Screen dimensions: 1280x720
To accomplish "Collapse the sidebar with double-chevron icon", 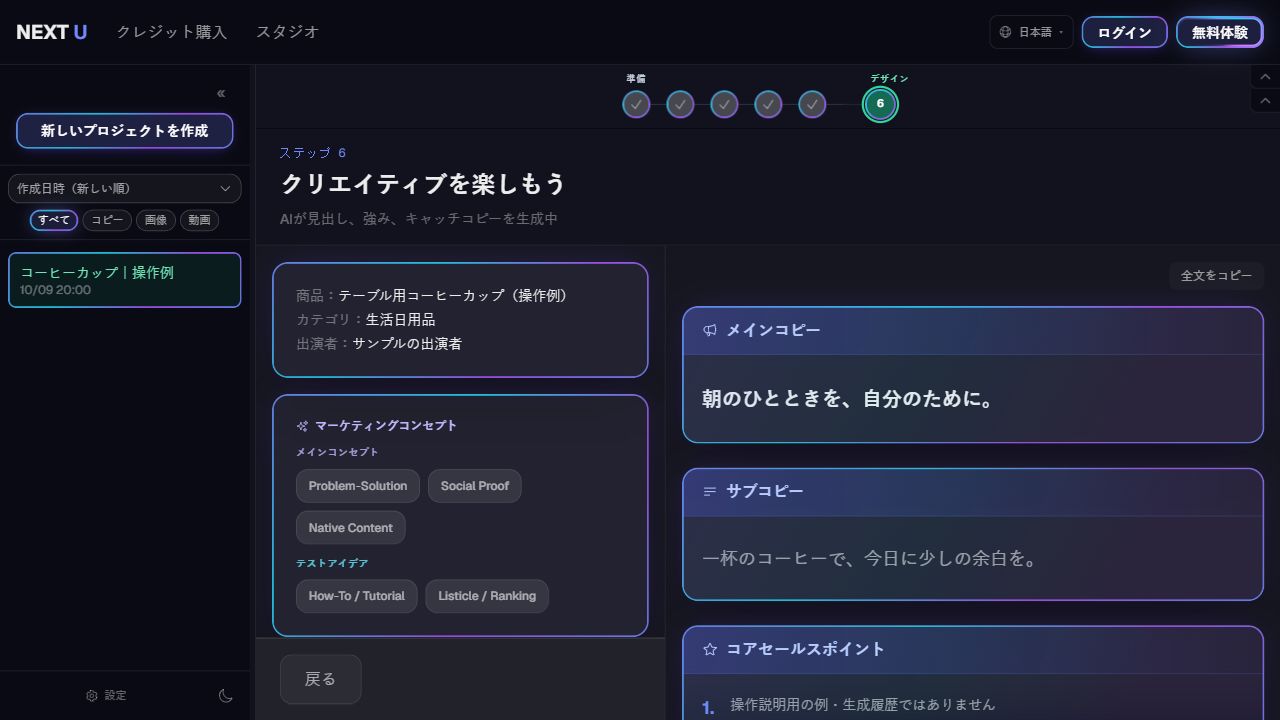I will pyautogui.click(x=221, y=93).
